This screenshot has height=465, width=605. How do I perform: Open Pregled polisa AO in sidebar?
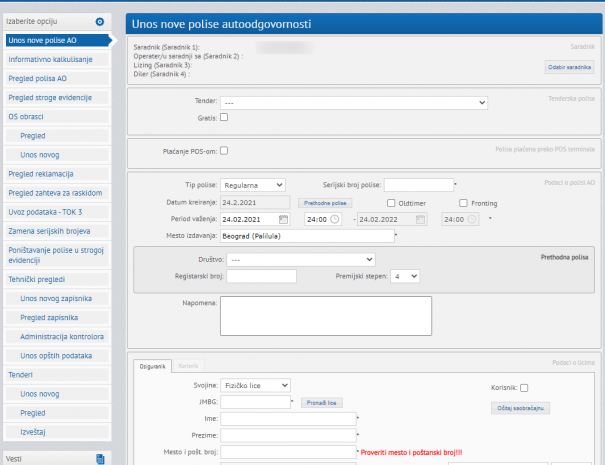coord(51,78)
